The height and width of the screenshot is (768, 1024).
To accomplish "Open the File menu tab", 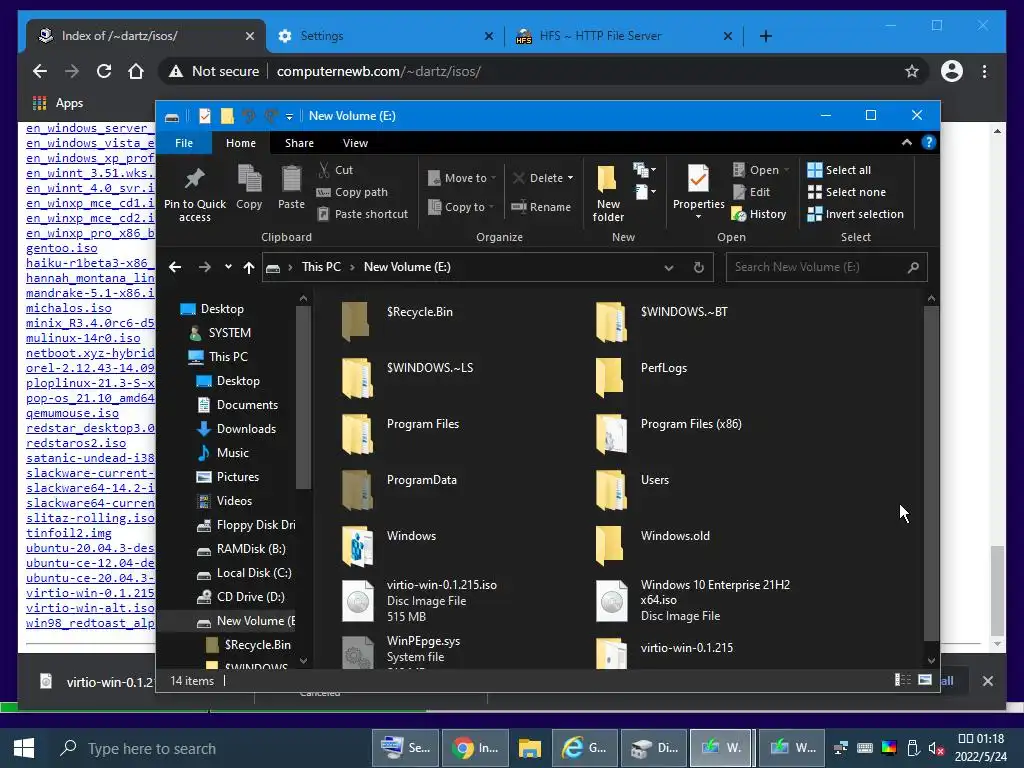I will pos(184,142).
